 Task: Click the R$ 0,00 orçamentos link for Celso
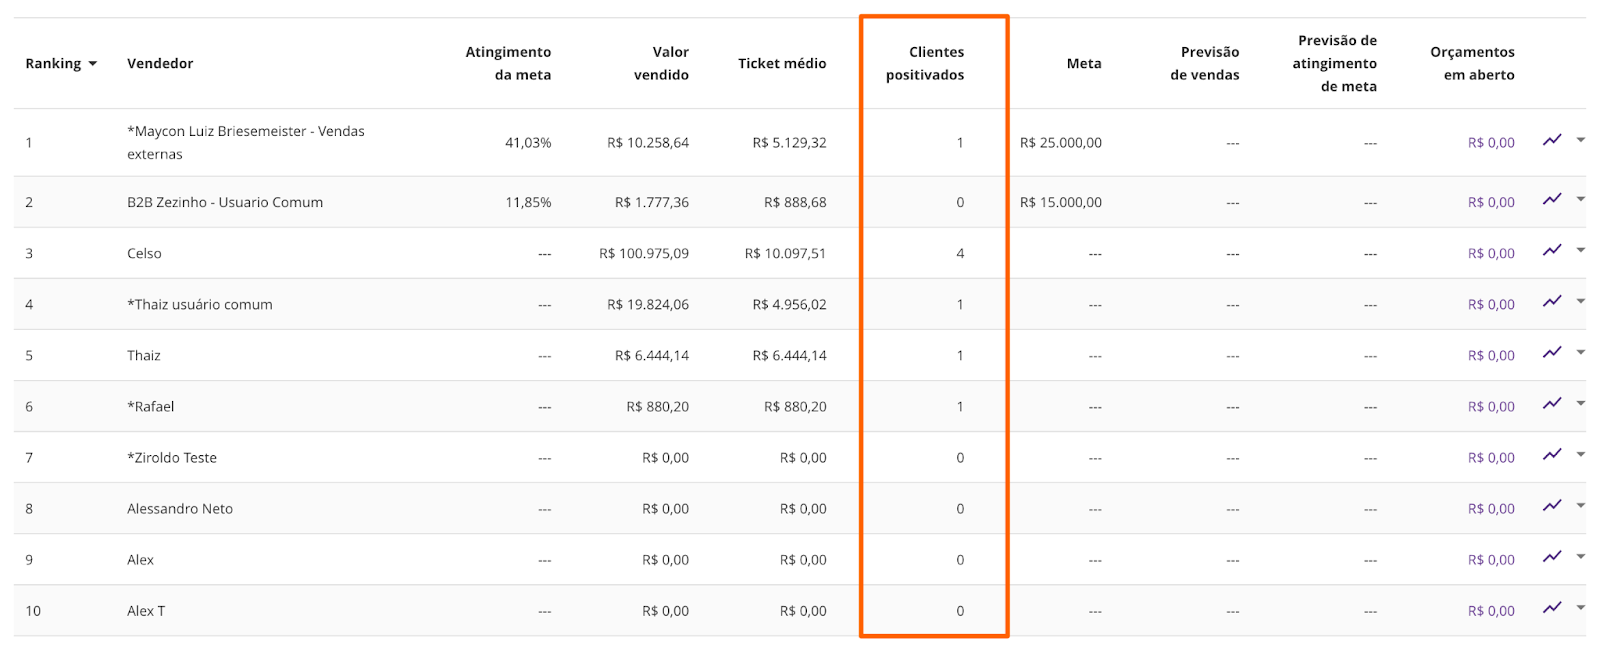click(x=1491, y=253)
